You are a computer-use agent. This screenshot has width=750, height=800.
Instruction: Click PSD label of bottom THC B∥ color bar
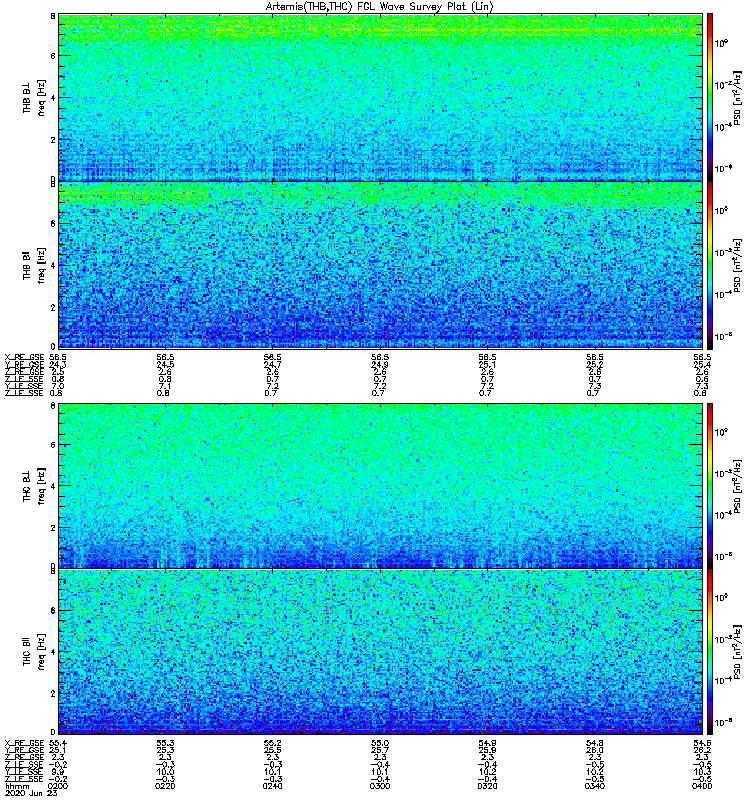click(x=737, y=652)
